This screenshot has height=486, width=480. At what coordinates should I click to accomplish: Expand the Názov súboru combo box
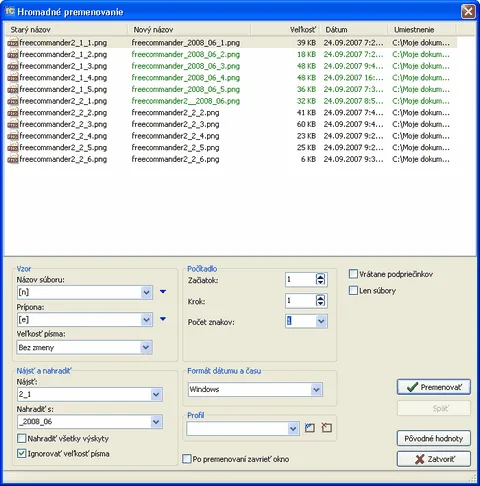(x=146, y=292)
